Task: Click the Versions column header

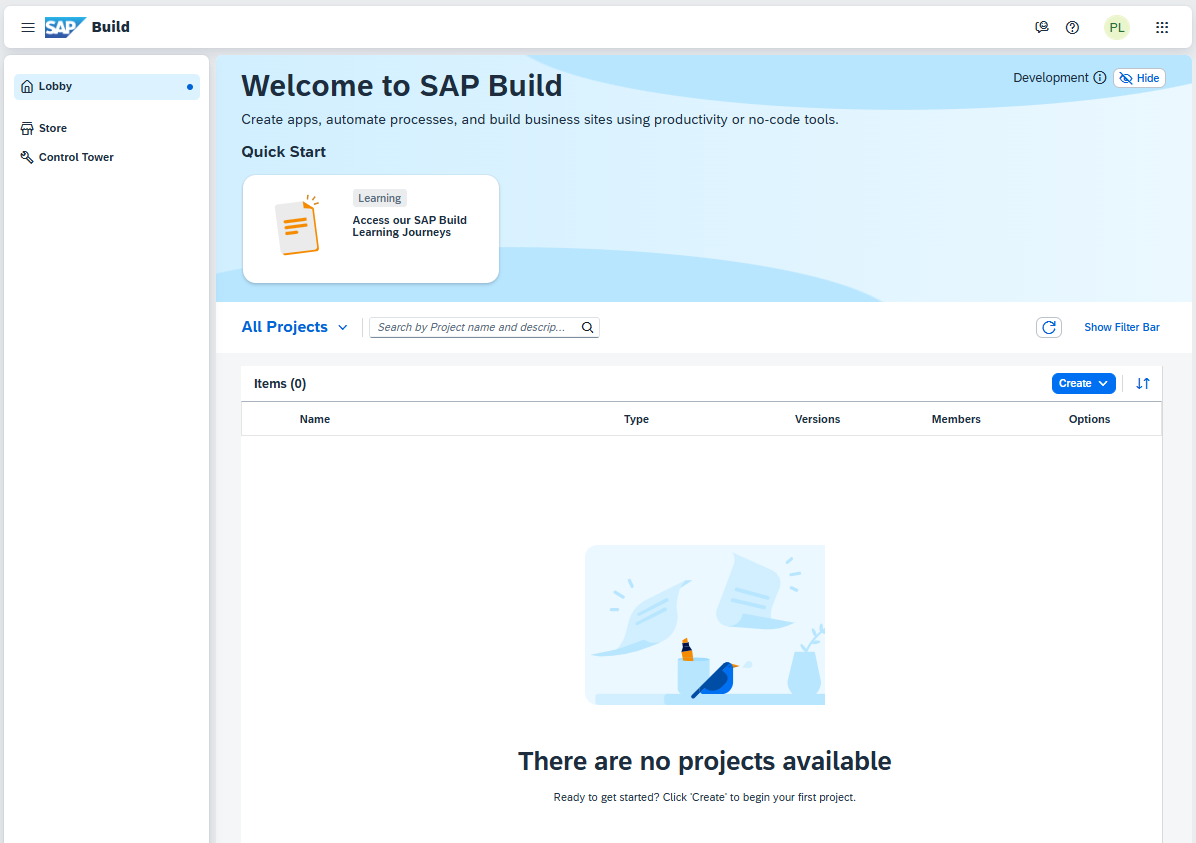Action: coord(817,420)
